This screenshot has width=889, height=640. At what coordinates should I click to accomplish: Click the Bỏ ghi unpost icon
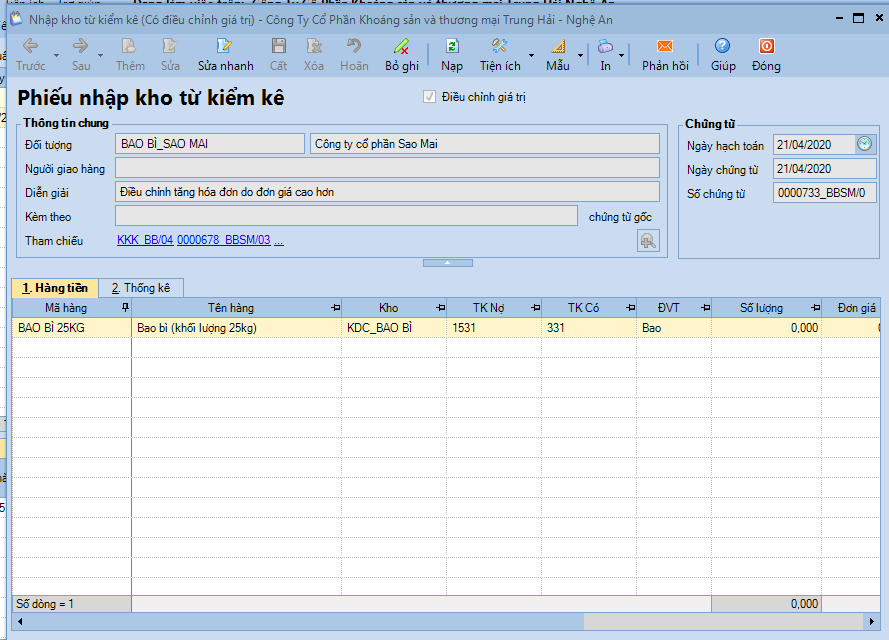401,47
